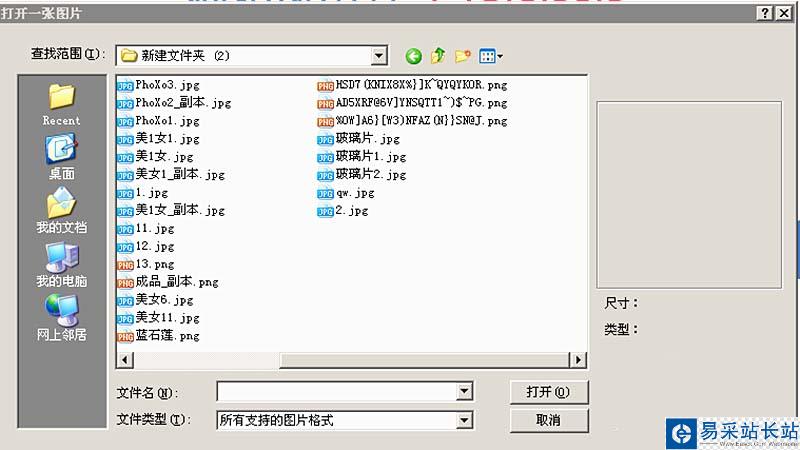This screenshot has width=800, height=450.
Task: Select file 2.jpg
Action: pos(343,211)
